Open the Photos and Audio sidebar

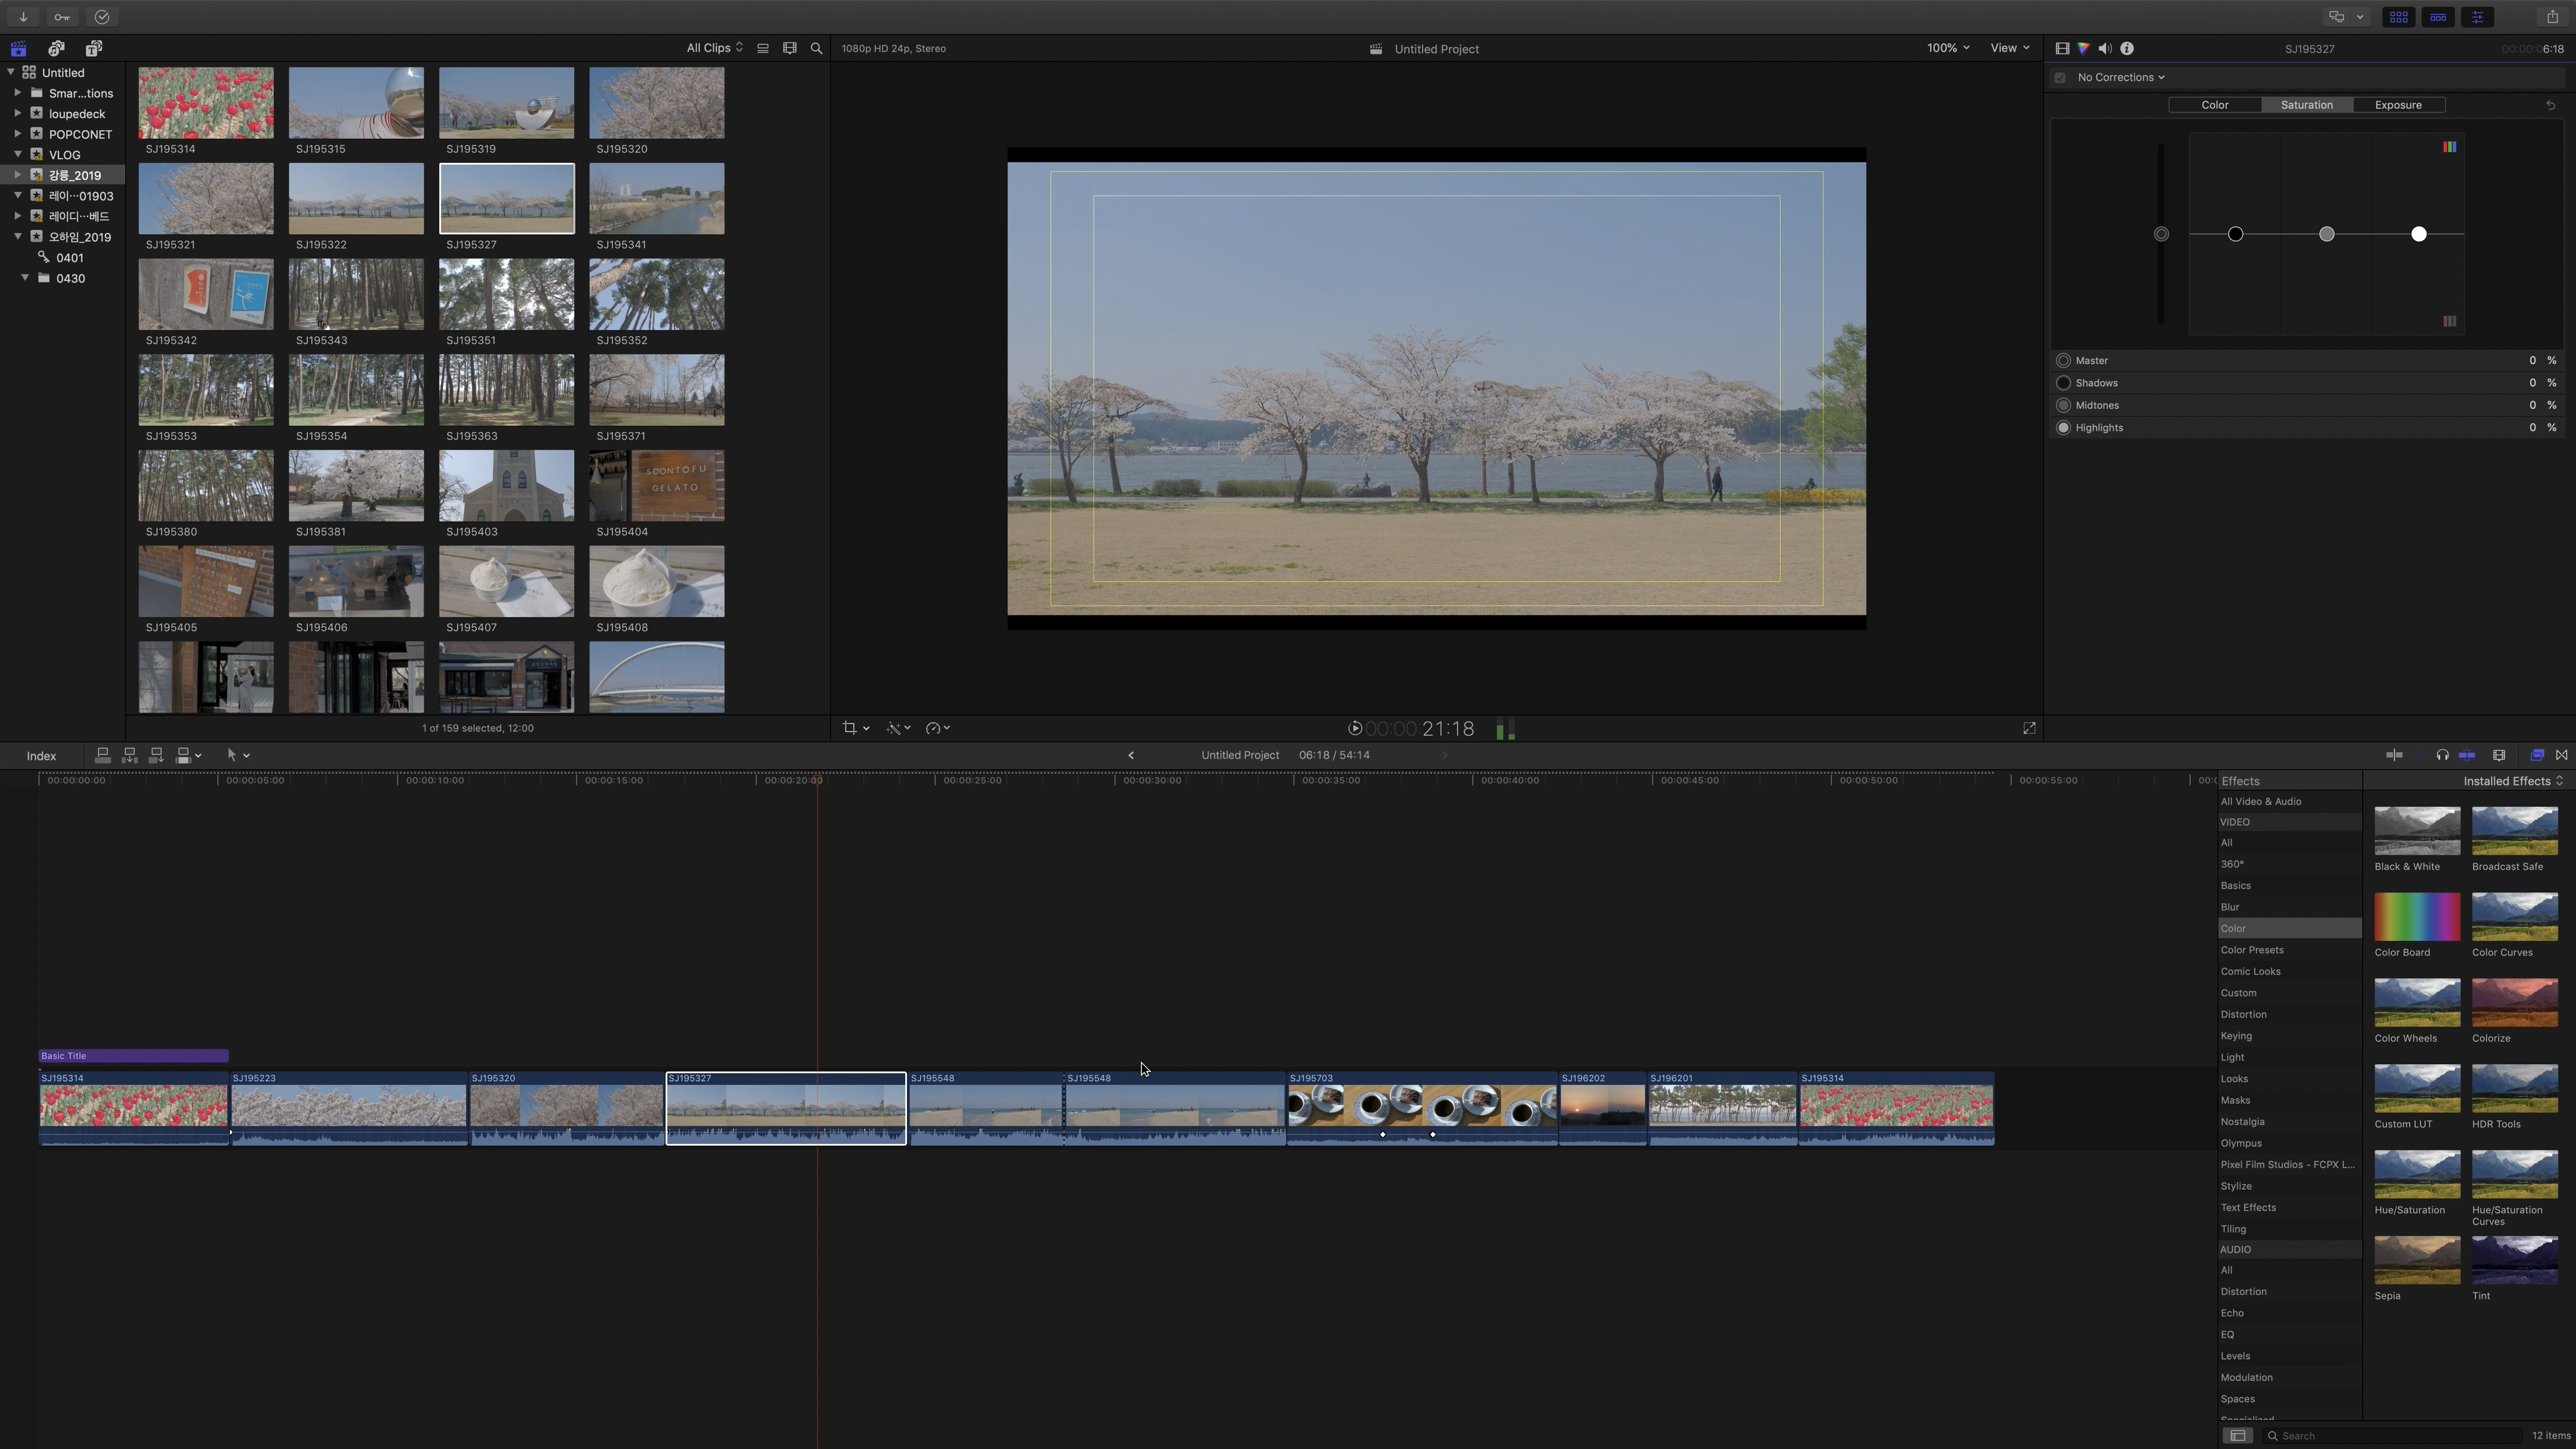[x=56, y=48]
